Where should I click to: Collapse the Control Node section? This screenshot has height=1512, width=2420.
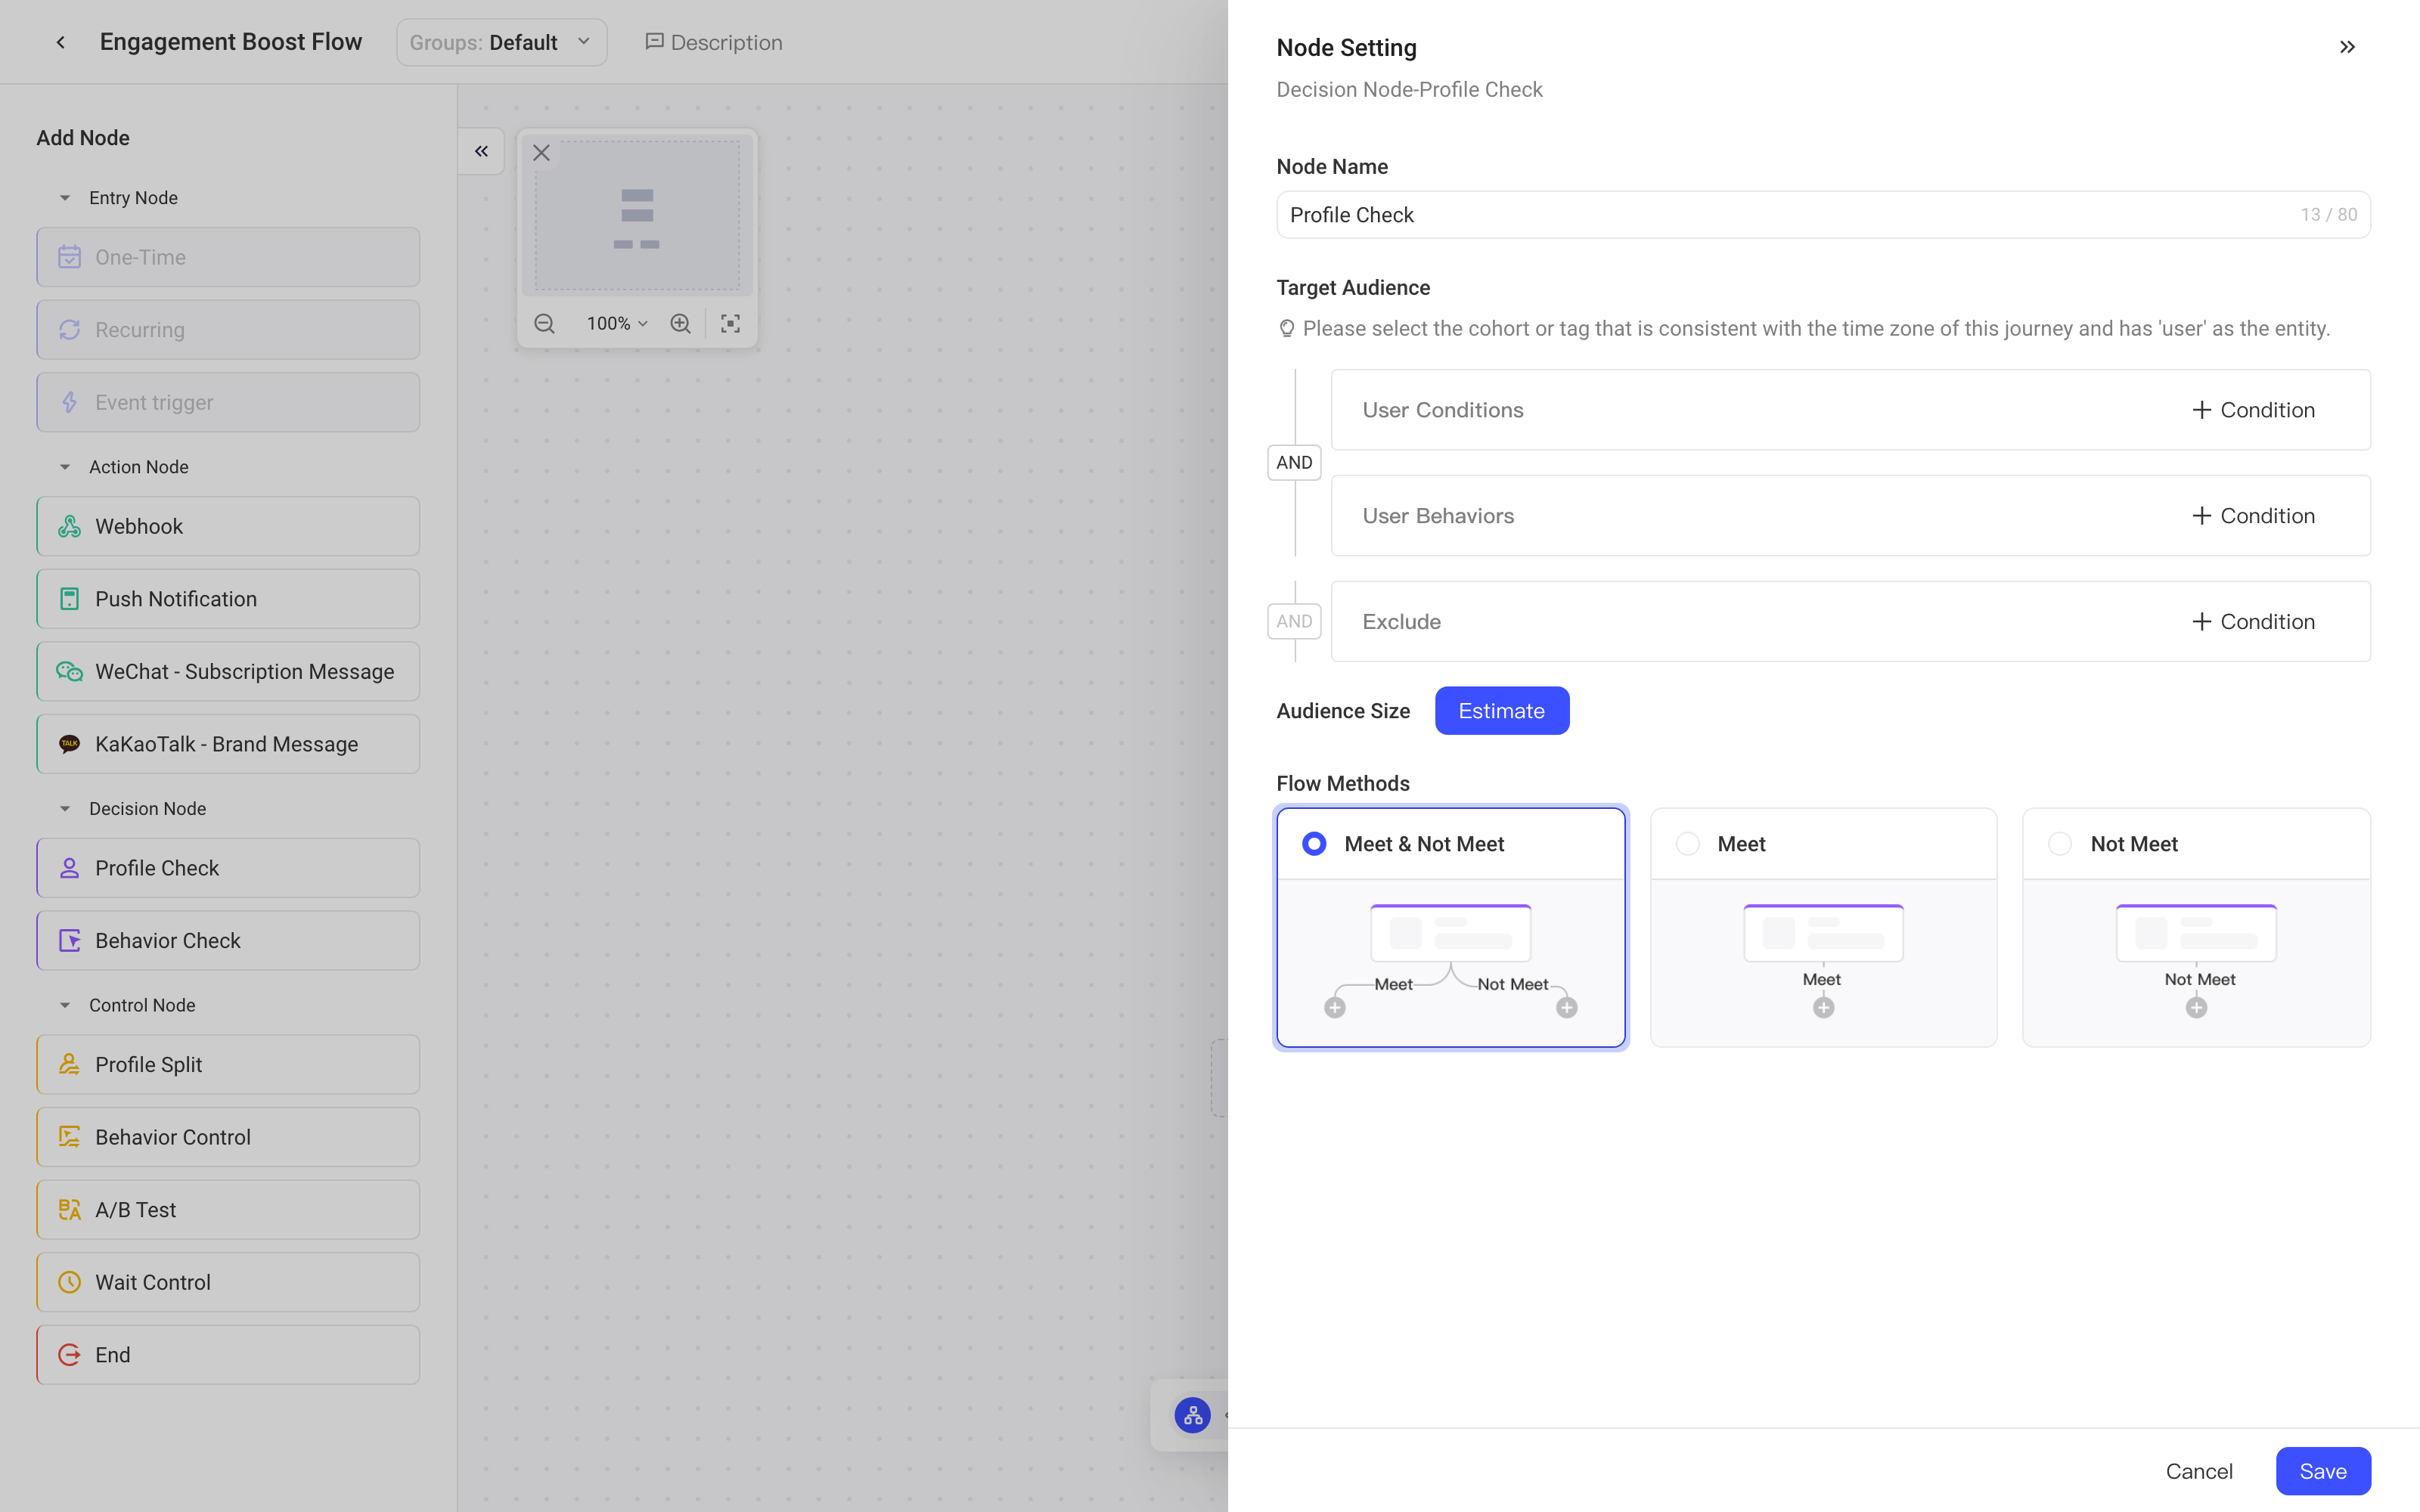pyautogui.click(x=65, y=1005)
